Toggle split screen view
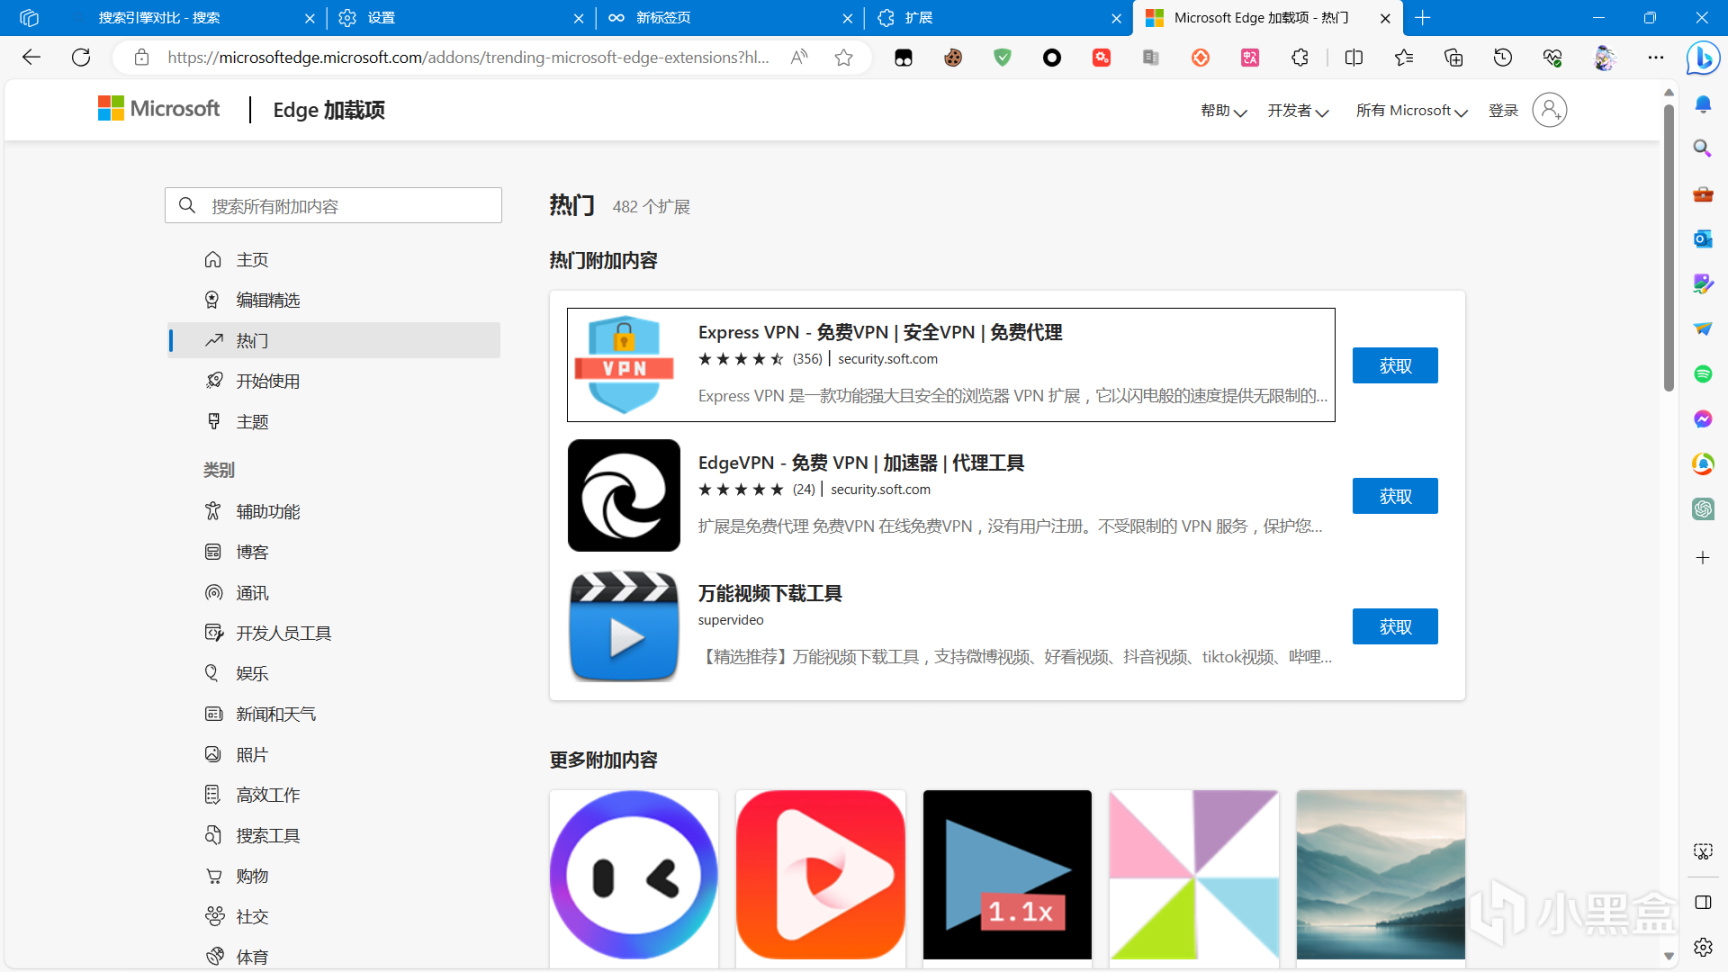The image size is (1728, 972). point(1354,58)
